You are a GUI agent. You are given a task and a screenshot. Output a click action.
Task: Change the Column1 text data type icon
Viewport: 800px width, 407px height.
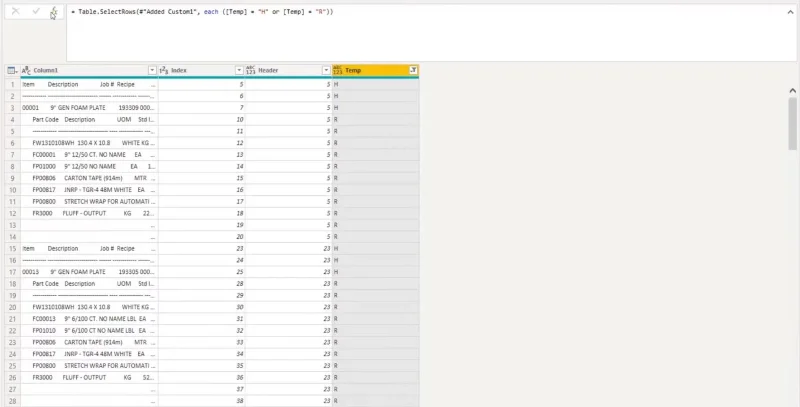(x=27, y=70)
